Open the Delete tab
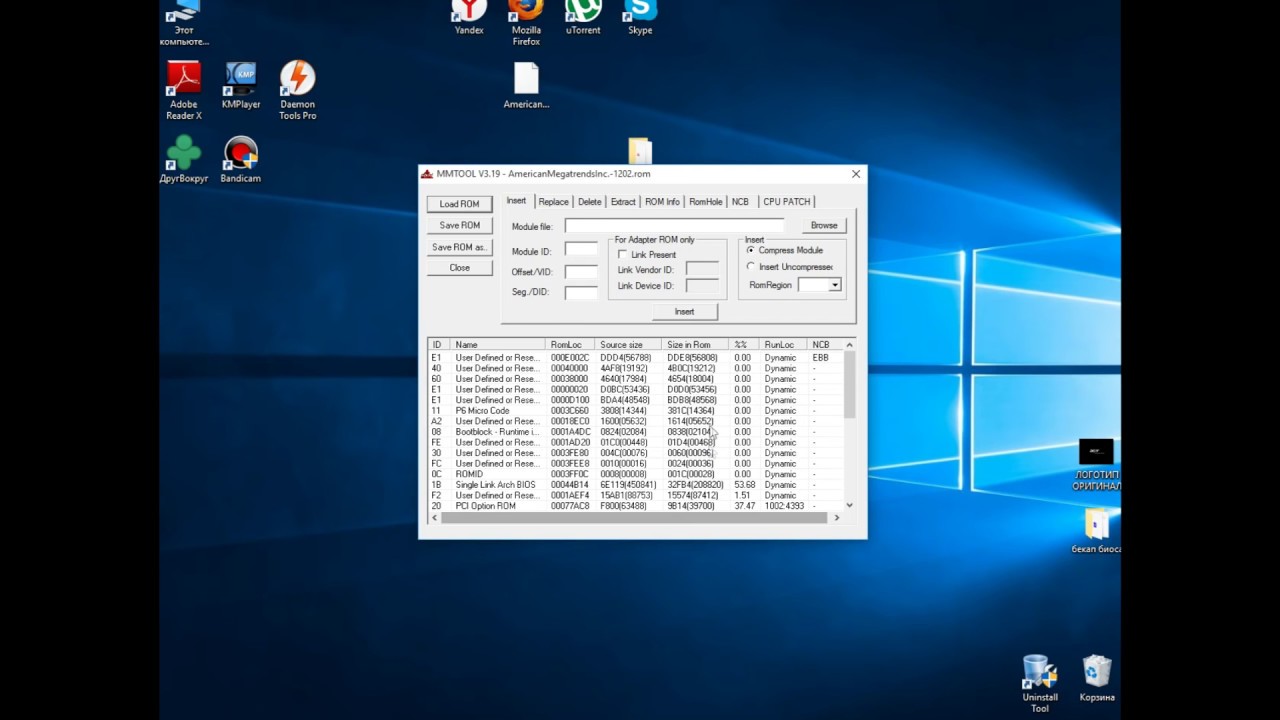The height and width of the screenshot is (720, 1280). coord(590,202)
